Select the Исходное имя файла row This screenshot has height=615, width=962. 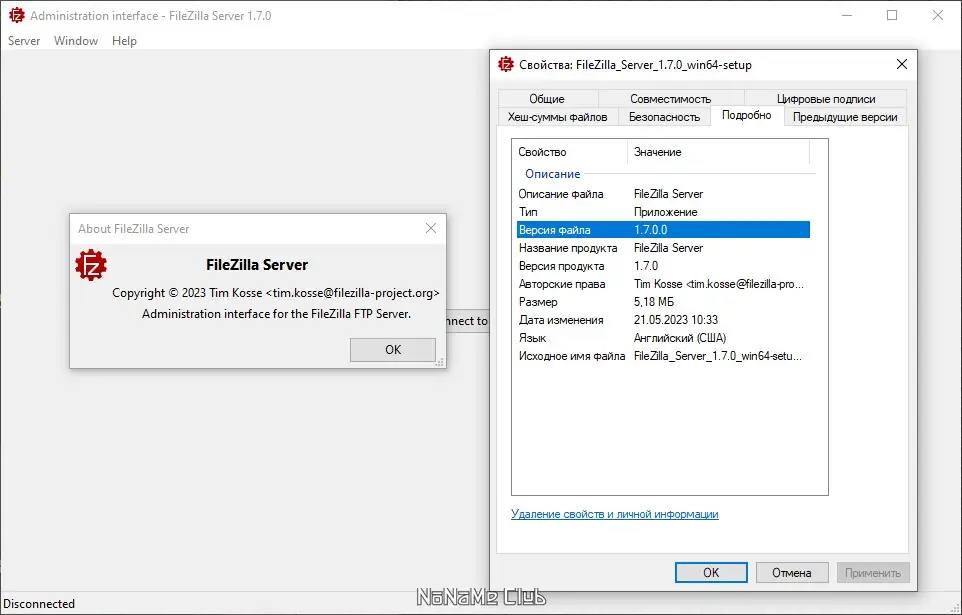pyautogui.click(x=663, y=356)
